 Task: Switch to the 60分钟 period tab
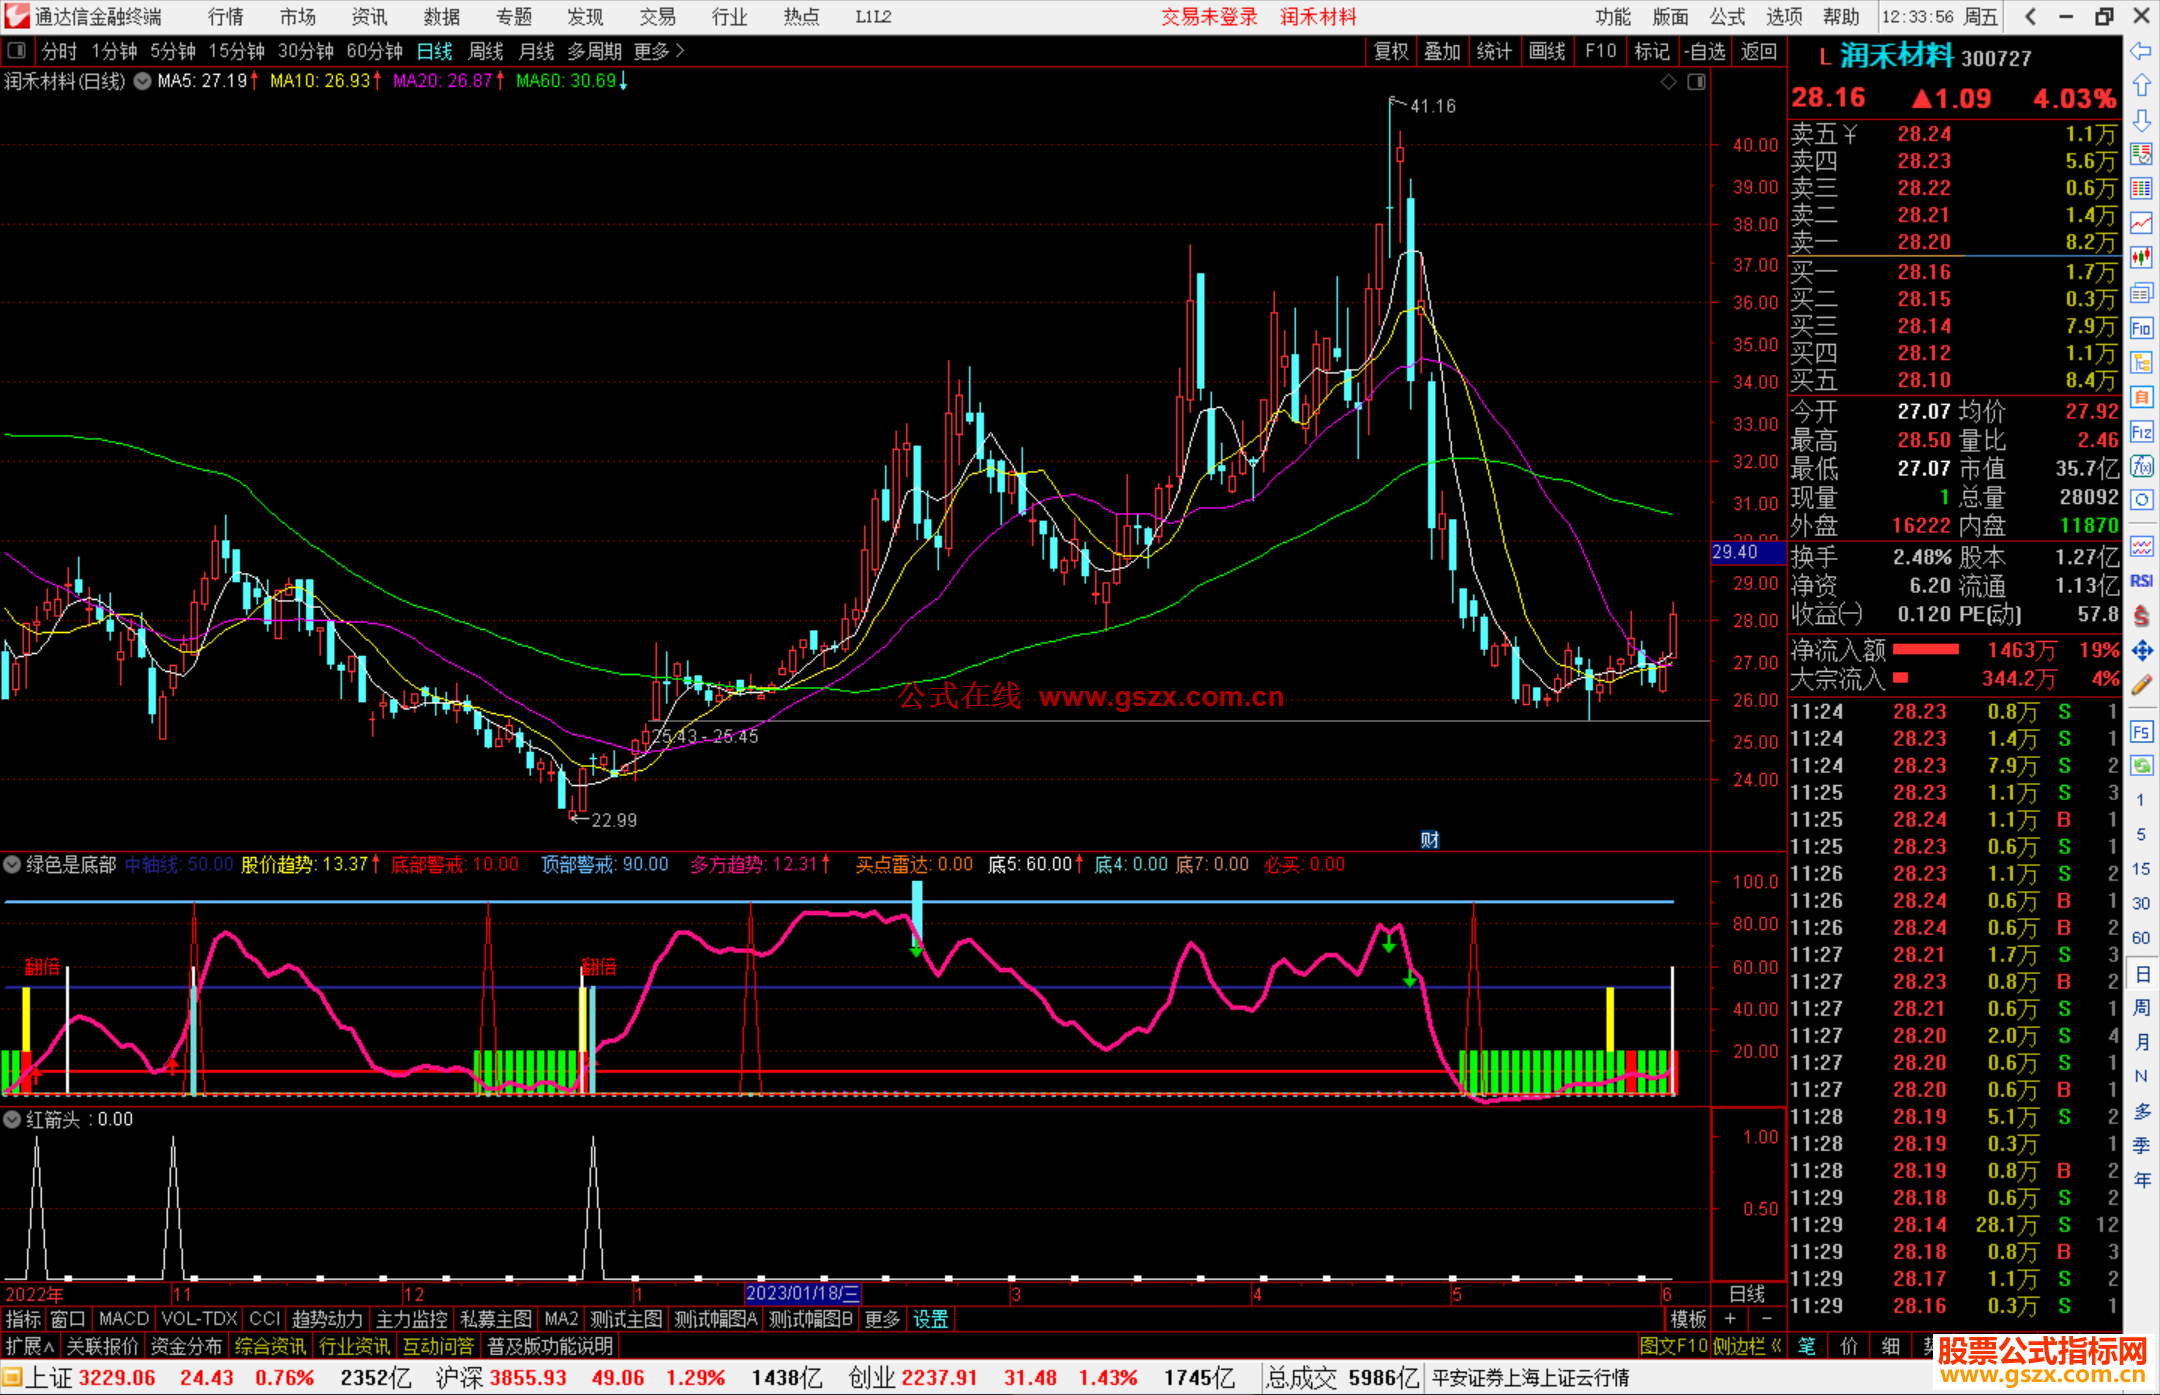pos(374,51)
